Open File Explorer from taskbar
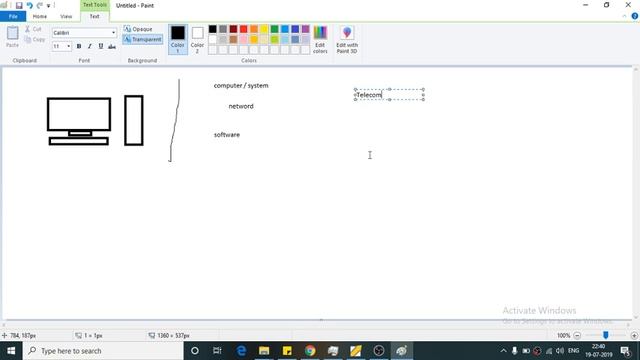 [x=264, y=351]
